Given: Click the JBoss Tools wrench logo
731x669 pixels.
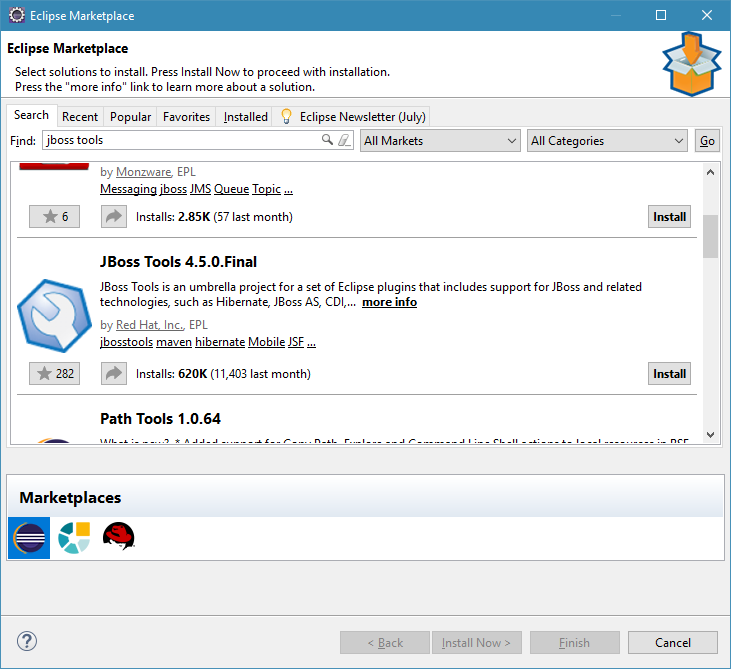Looking at the screenshot, I should 55,316.
